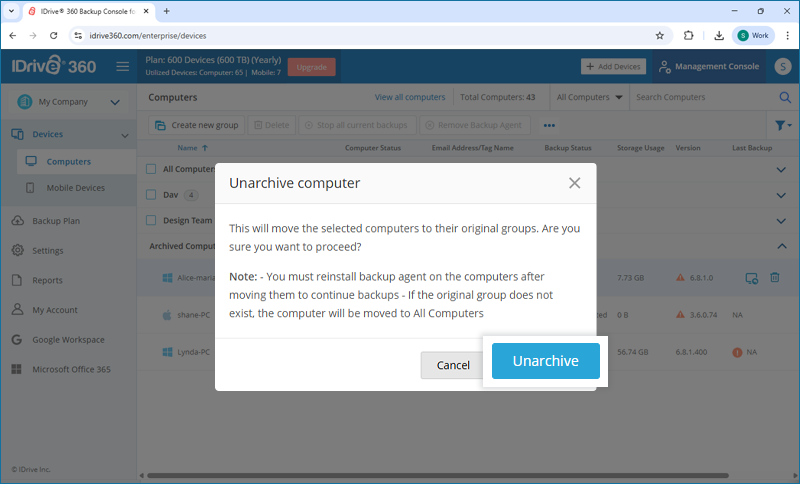Image resolution: width=800 pixels, height=484 pixels.
Task: Open Backup Plan section
Action: point(56,221)
